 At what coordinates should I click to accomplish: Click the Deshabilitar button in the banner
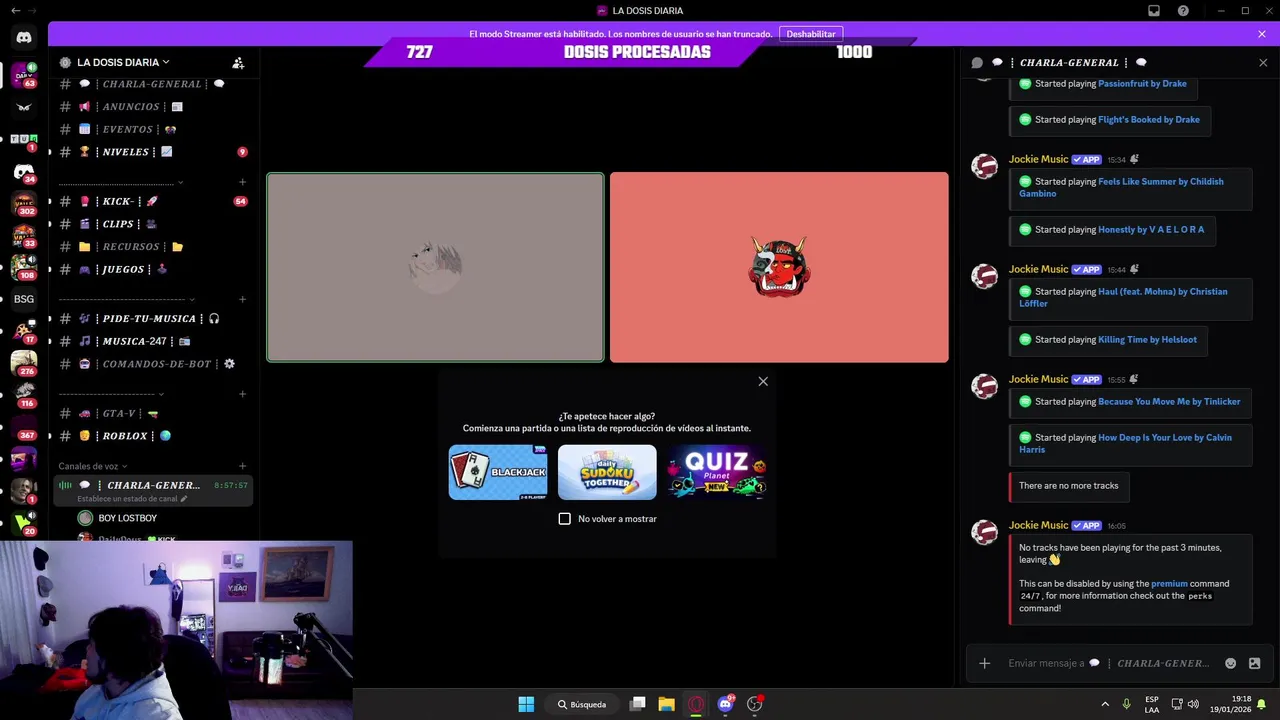tap(811, 34)
